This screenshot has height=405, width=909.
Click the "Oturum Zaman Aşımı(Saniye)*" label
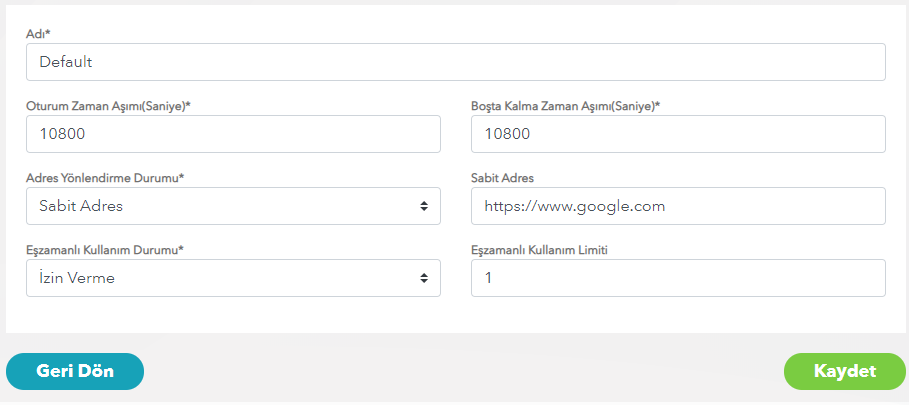(x=107, y=105)
